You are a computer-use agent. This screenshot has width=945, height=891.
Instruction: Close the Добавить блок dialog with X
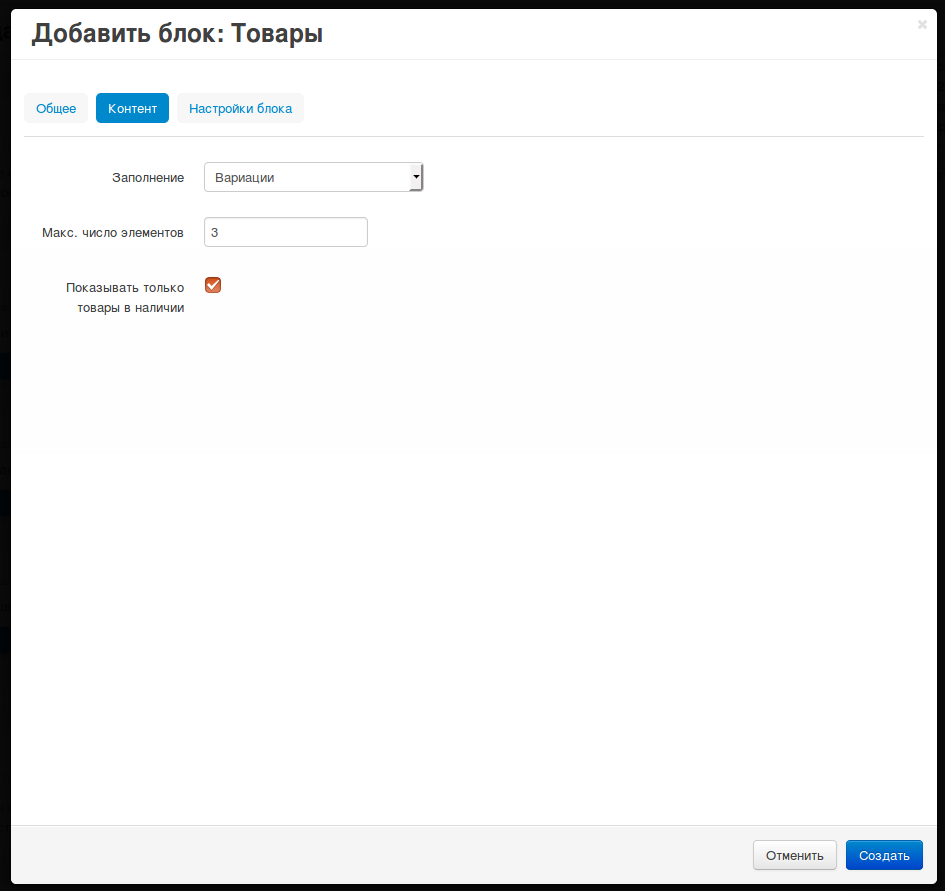[921, 25]
